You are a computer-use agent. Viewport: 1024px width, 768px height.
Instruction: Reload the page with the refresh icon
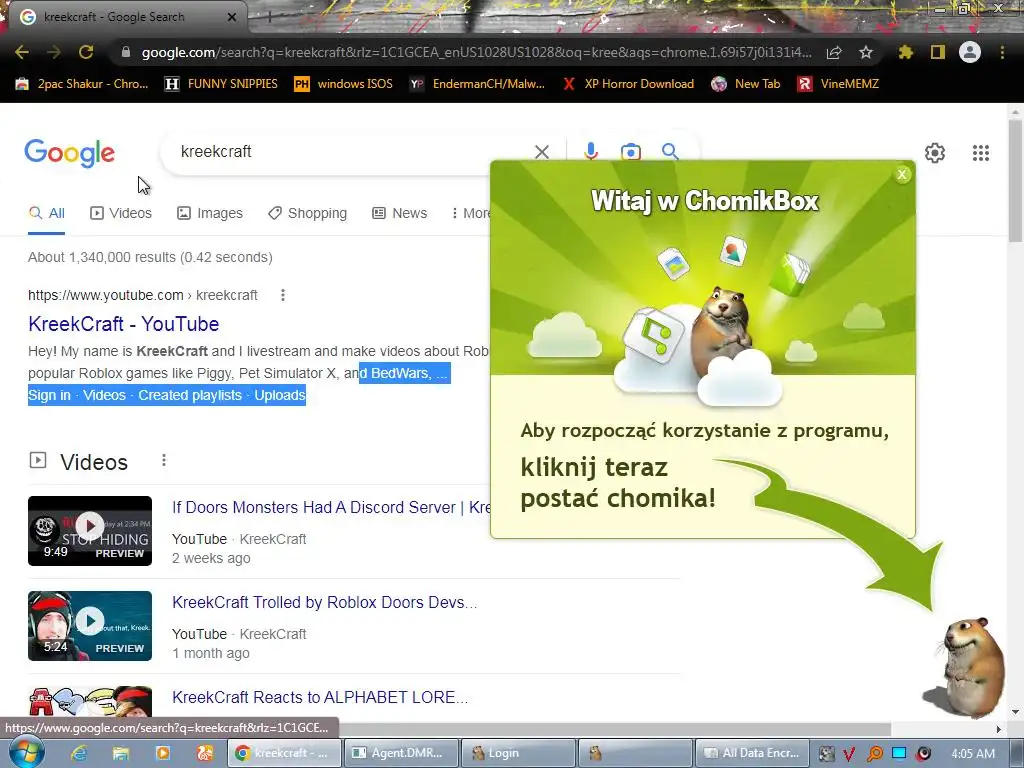point(86,52)
